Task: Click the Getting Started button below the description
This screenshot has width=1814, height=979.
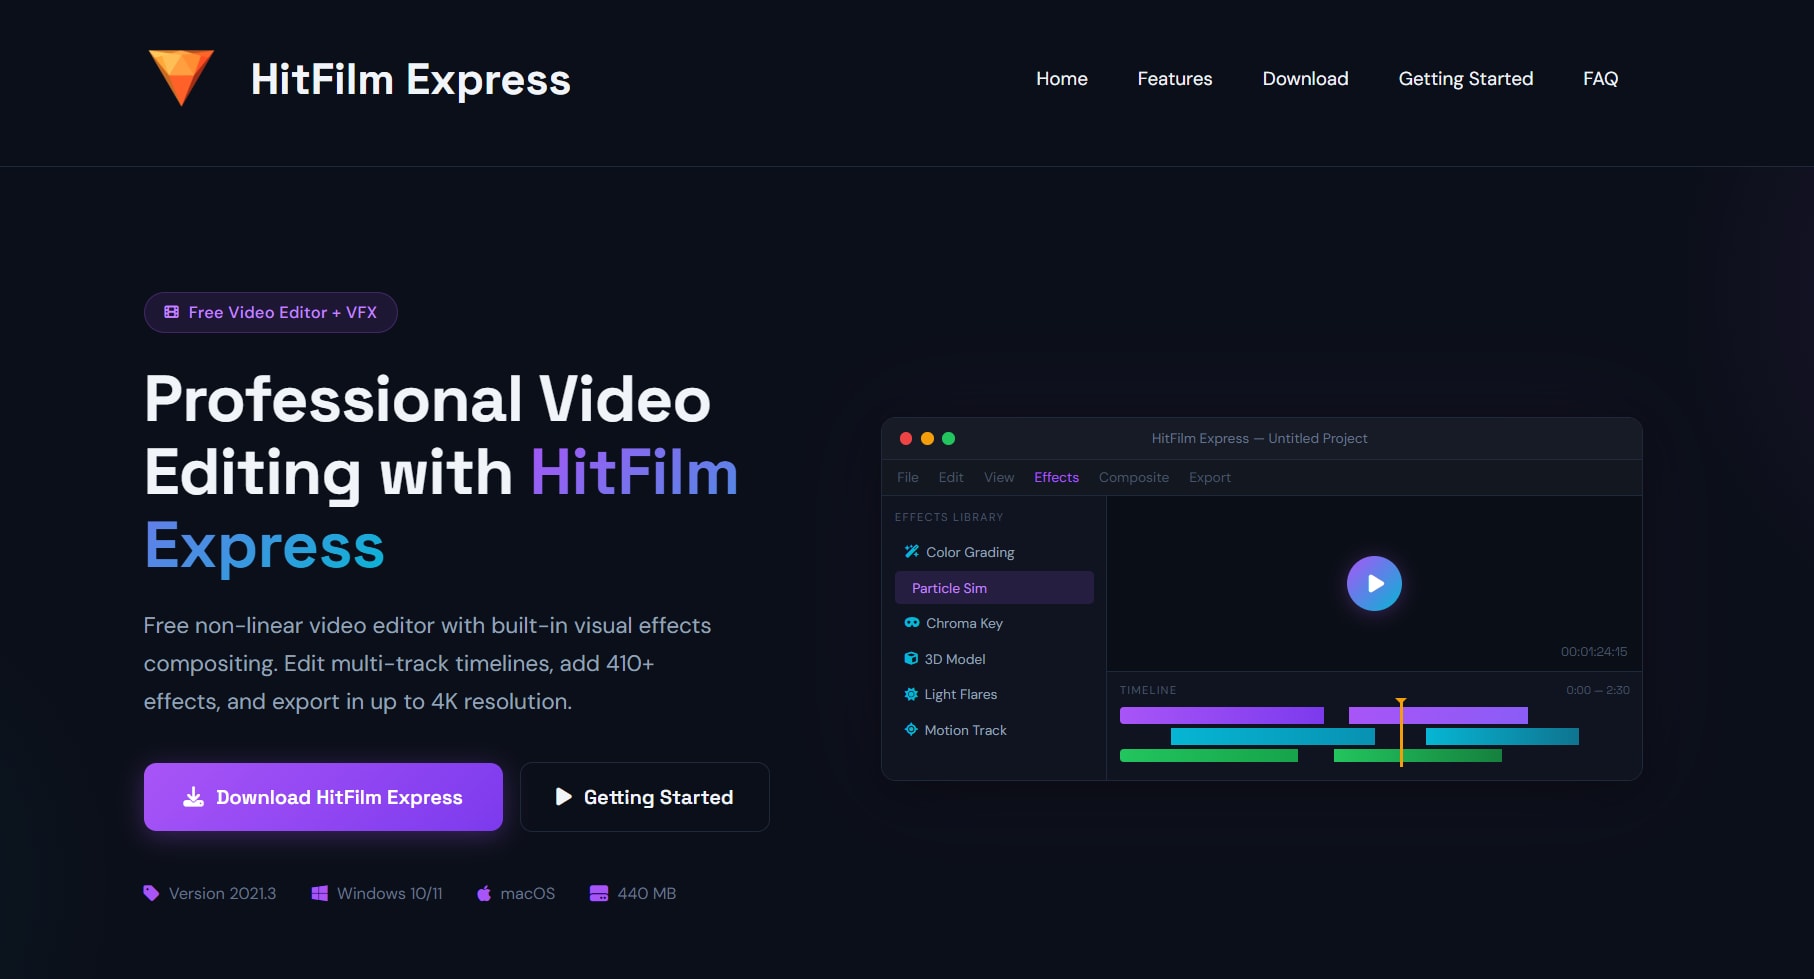Action: (645, 797)
